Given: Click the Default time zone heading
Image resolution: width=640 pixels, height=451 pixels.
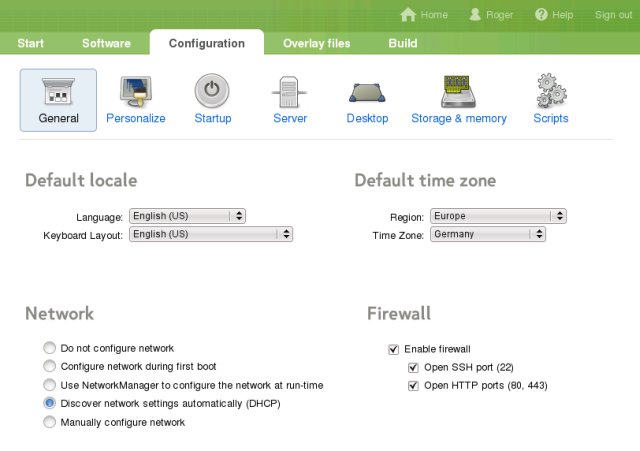Looking at the screenshot, I should 425,180.
